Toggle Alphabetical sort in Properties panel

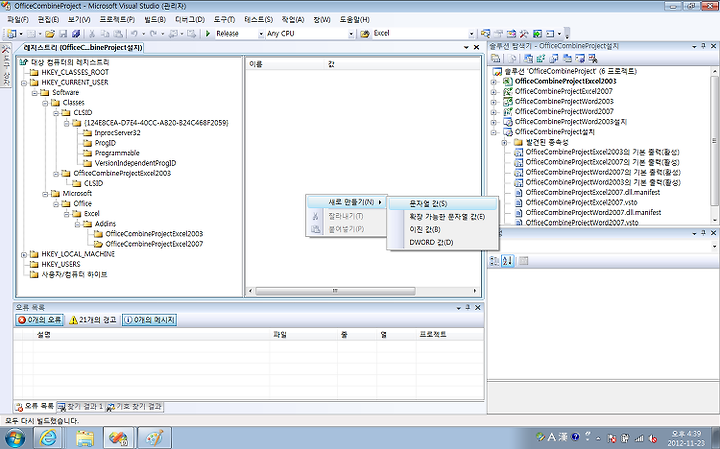tap(507, 261)
